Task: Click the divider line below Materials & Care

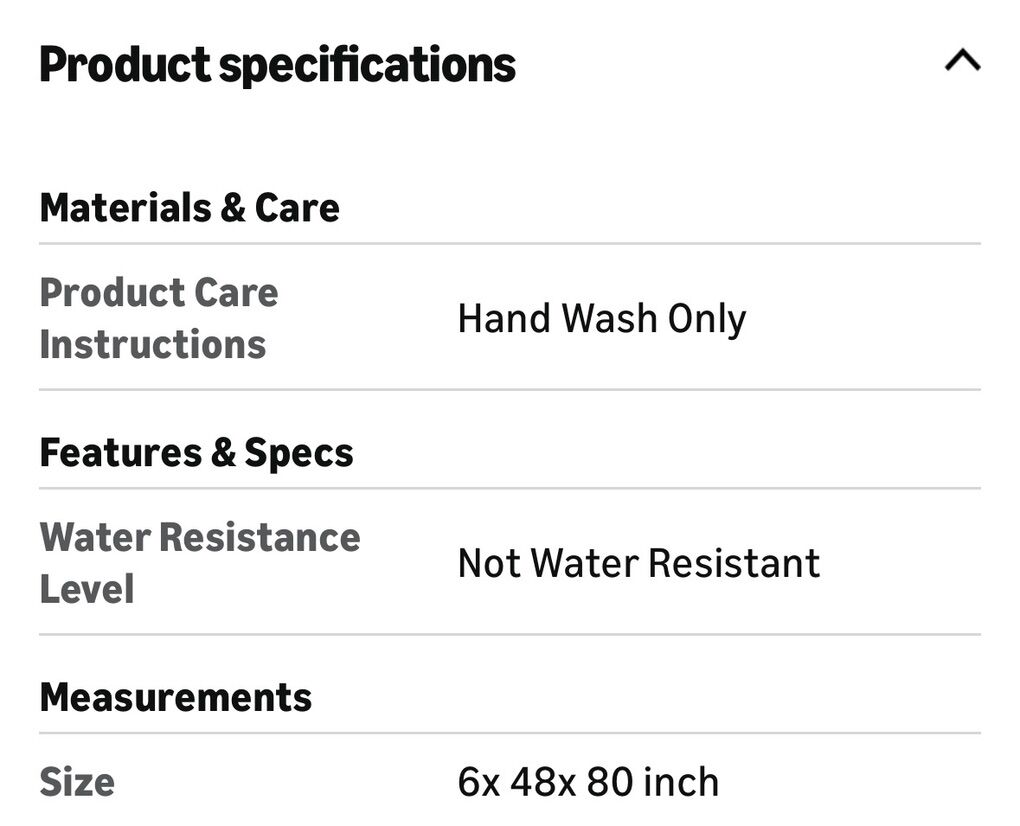Action: pos(510,243)
